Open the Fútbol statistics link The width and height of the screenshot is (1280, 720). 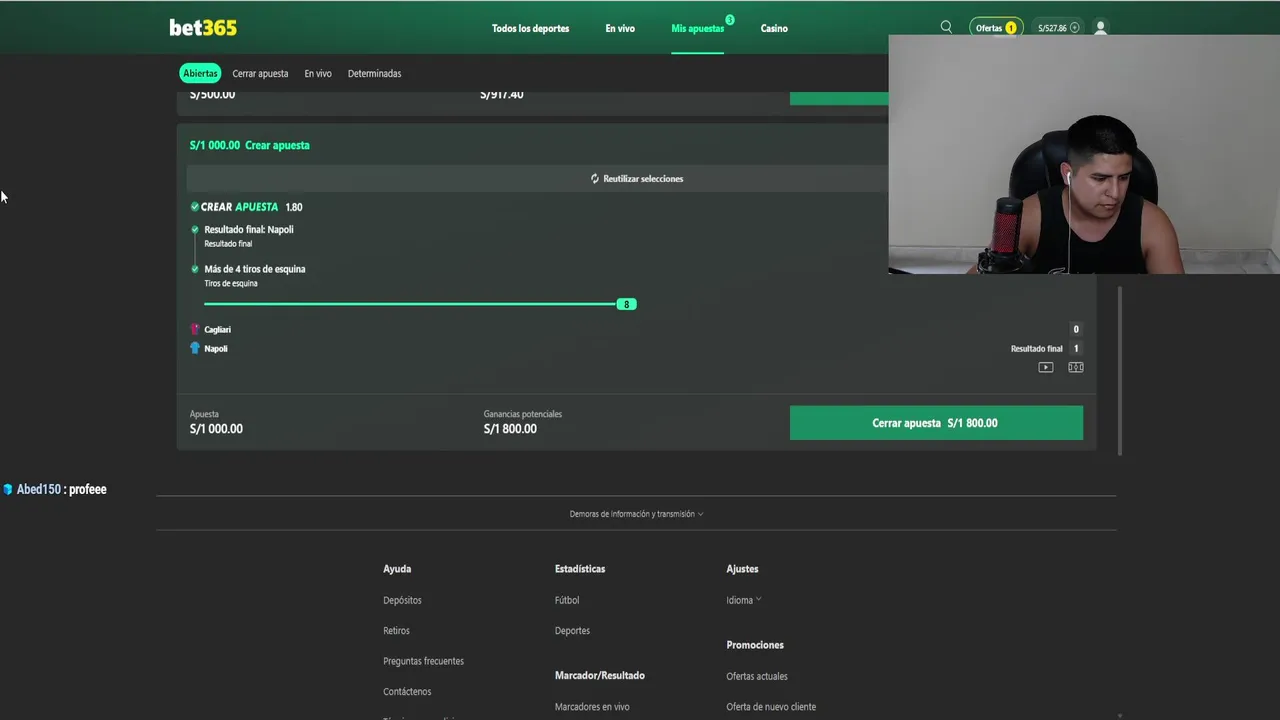click(x=567, y=600)
